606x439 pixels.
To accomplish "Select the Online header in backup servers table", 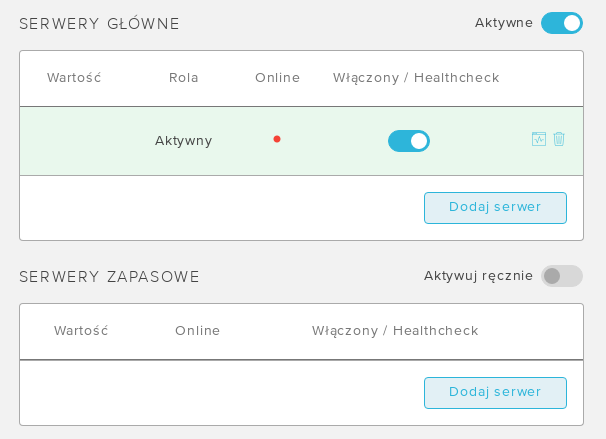I will click(197, 331).
